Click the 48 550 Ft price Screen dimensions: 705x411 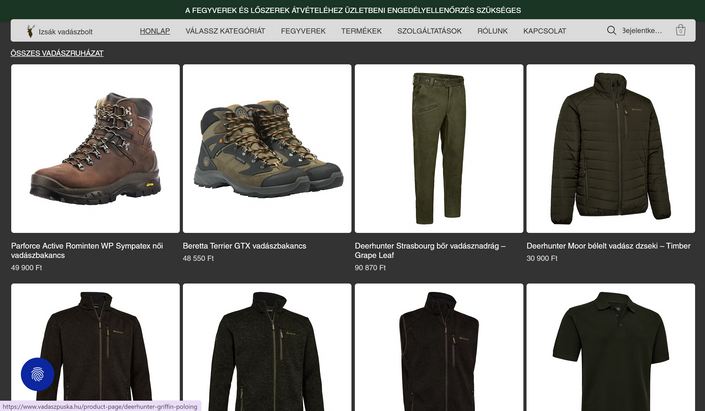click(x=198, y=258)
